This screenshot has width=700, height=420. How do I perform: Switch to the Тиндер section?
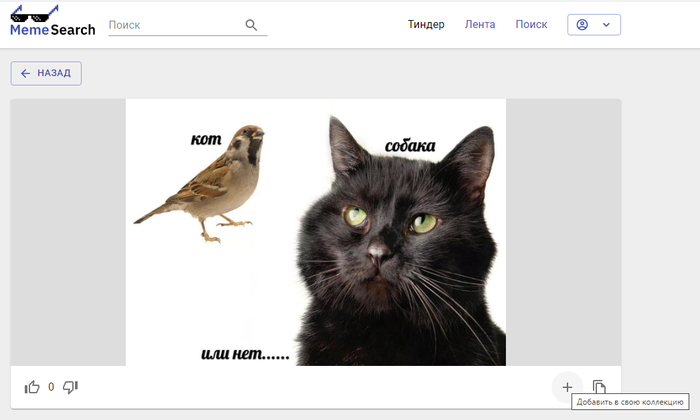tap(426, 25)
